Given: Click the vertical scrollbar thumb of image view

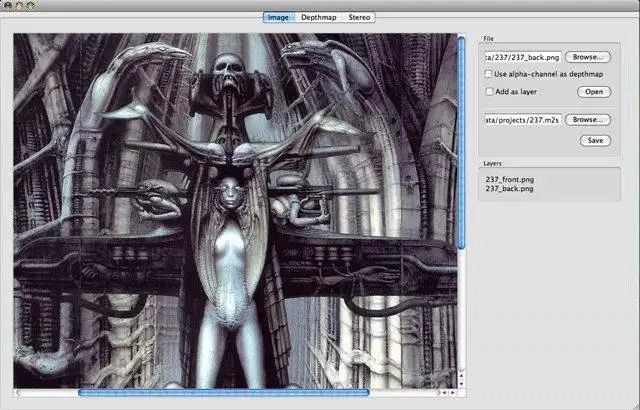Looking at the screenshot, I should pyautogui.click(x=461, y=143).
